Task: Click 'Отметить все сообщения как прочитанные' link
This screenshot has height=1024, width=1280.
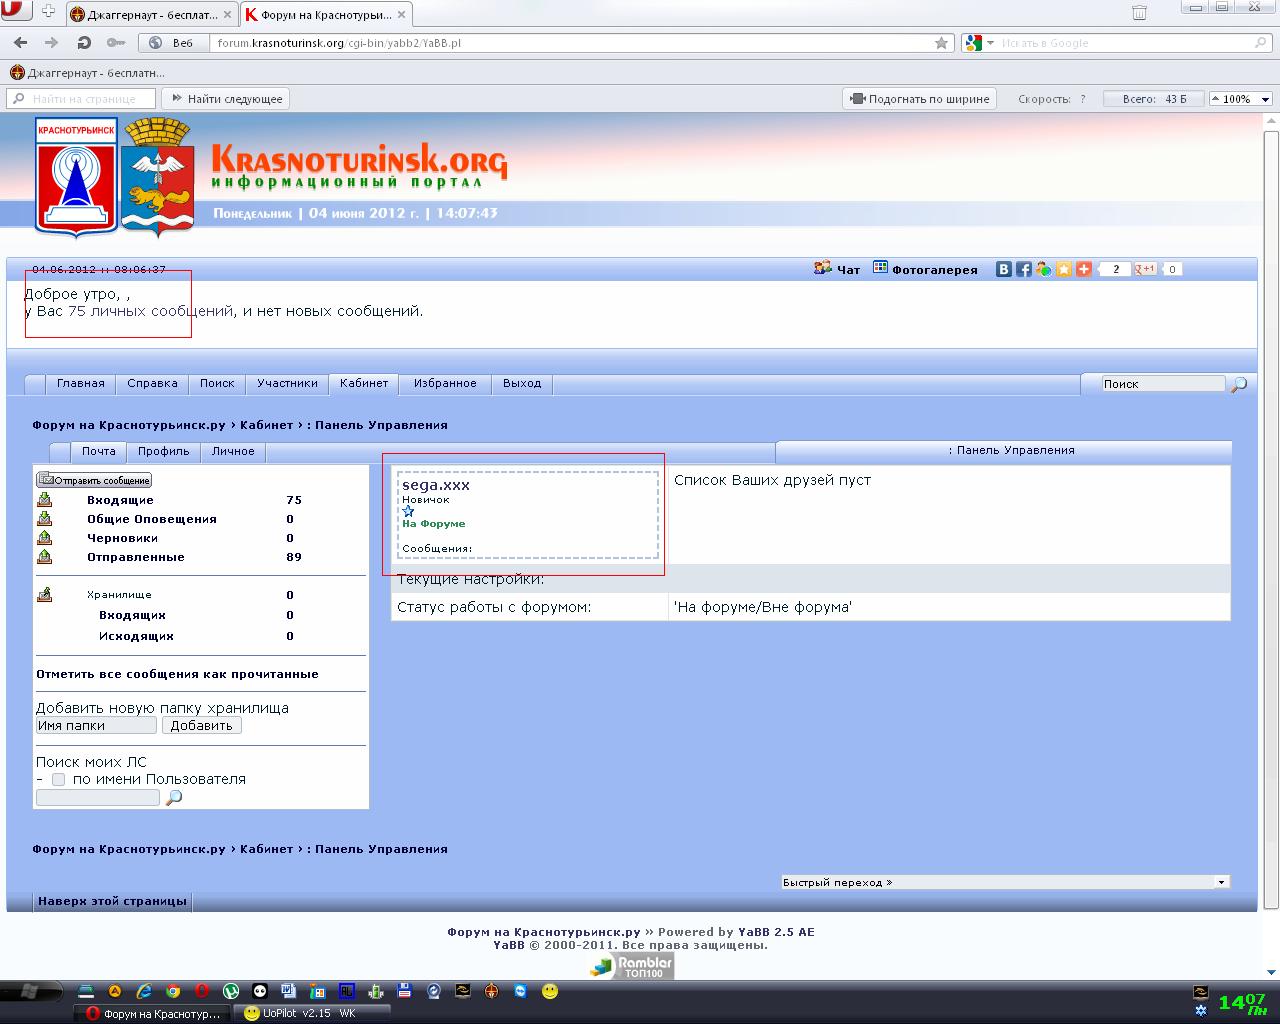Action: pyautogui.click(x=177, y=674)
